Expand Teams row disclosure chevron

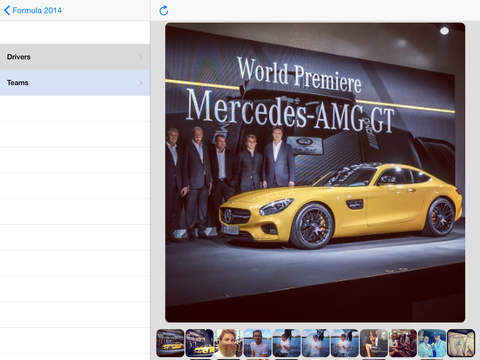coord(140,83)
